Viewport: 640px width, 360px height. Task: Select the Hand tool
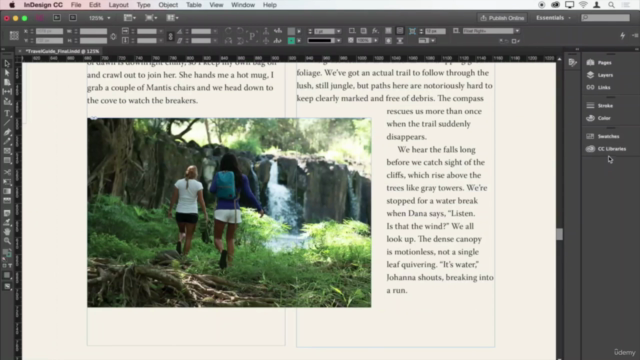7,231
